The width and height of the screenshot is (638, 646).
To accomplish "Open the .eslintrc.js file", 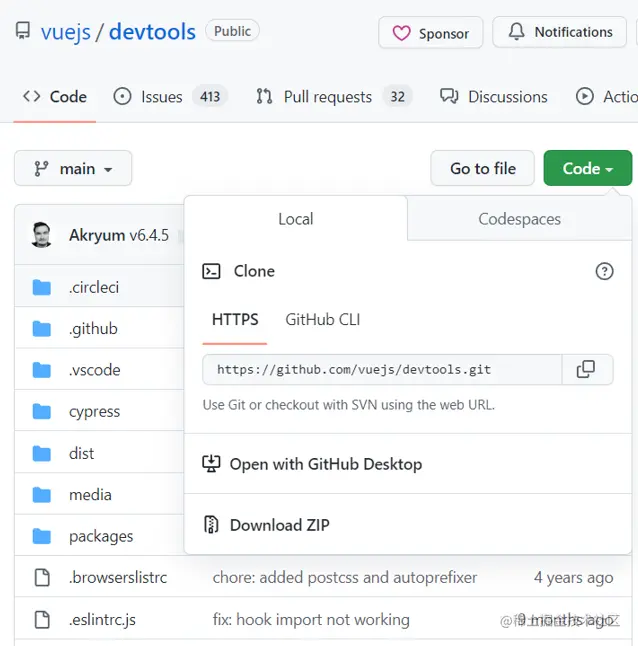I will pos(102,620).
